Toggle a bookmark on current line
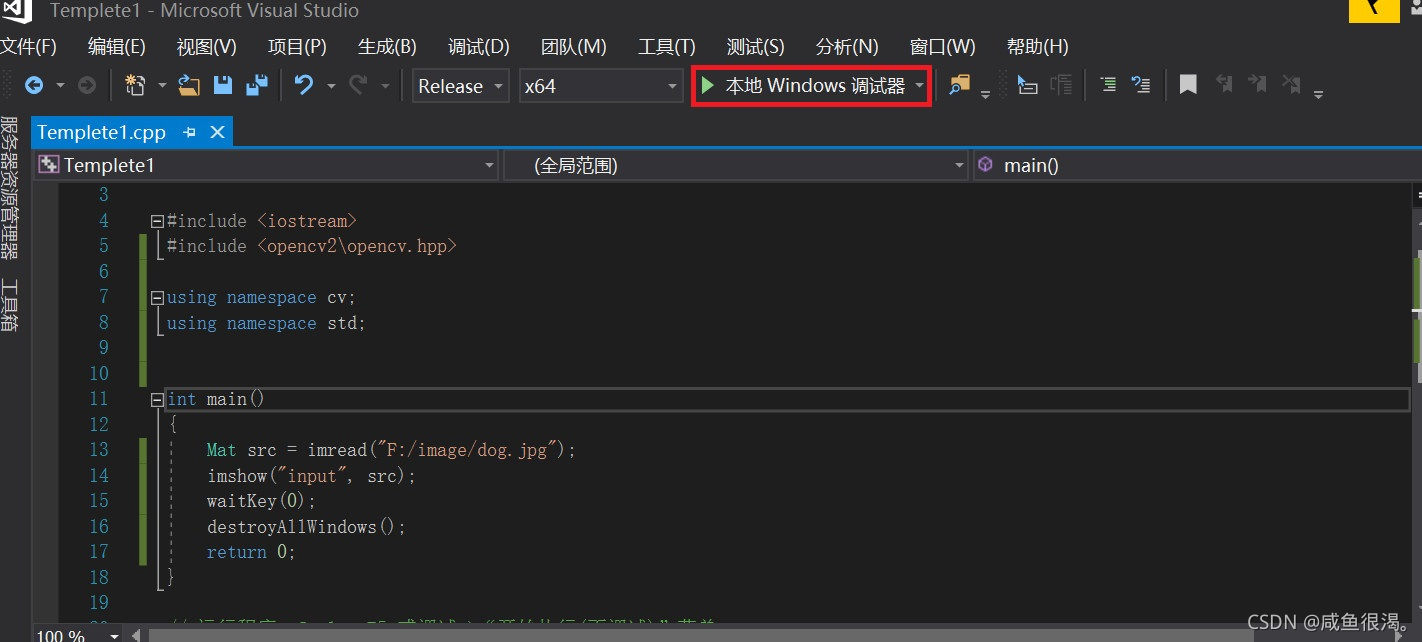Screen dimensions: 1422x642 [1188, 86]
